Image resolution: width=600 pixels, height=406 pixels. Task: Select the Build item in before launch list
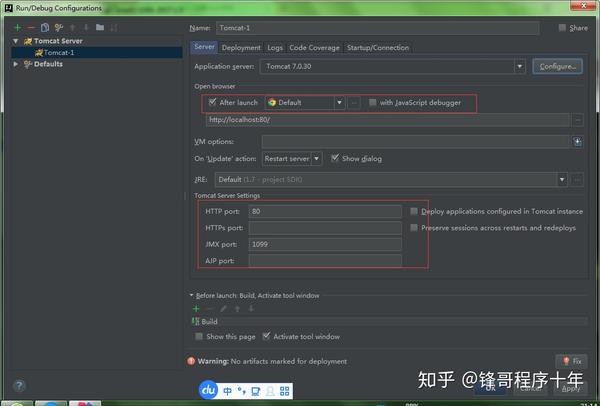[x=389, y=321]
